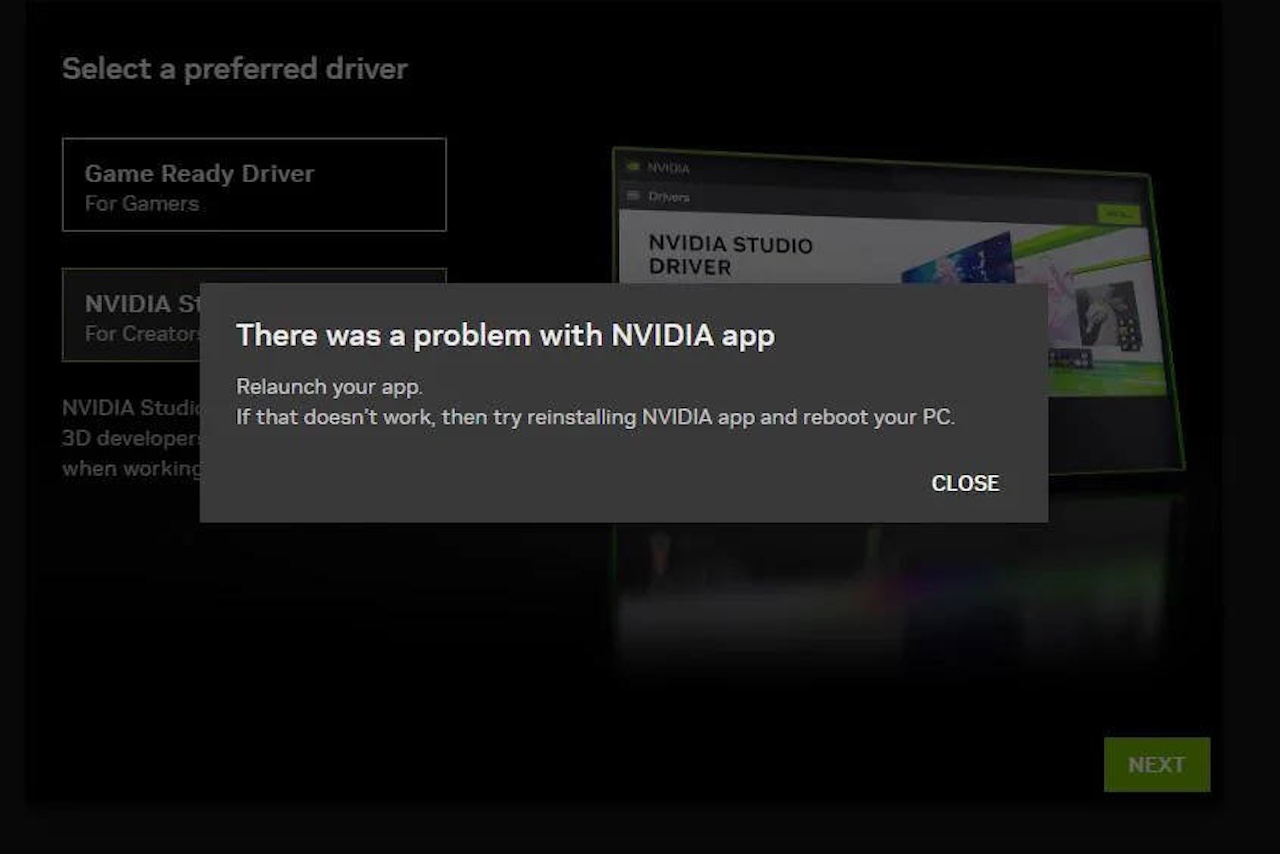Screen dimensions: 1280x854
Task: Click the CLOSE button in the error dialog
Action: (965, 483)
